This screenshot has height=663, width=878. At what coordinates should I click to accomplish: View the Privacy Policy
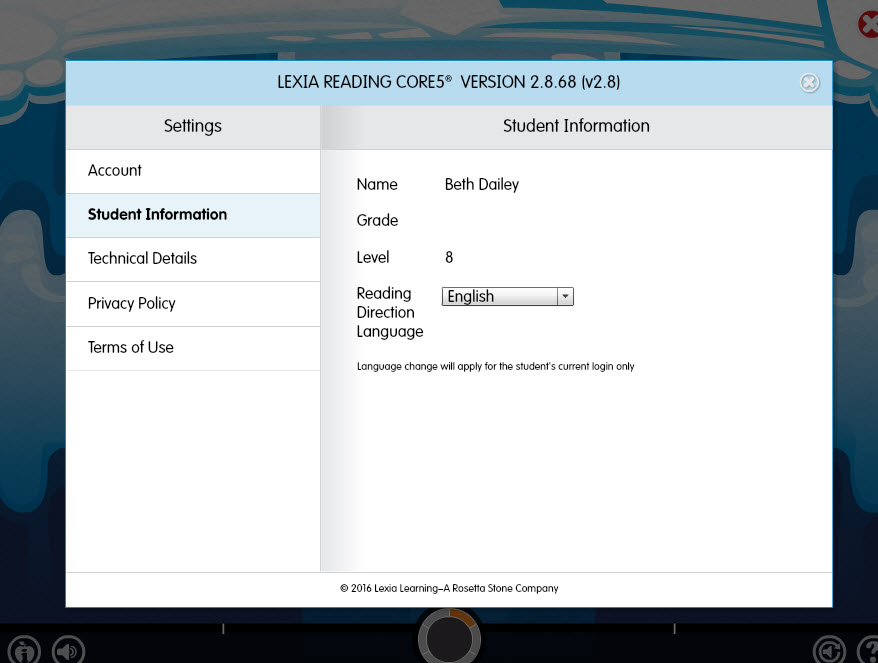(131, 303)
